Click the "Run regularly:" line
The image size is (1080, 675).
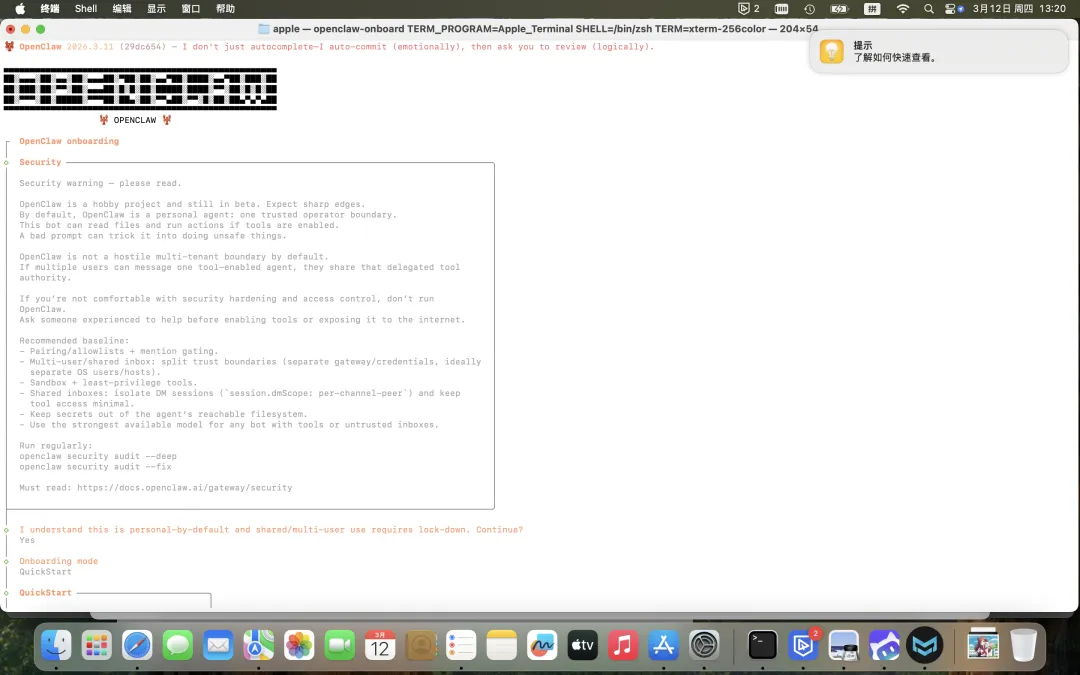coord(56,446)
